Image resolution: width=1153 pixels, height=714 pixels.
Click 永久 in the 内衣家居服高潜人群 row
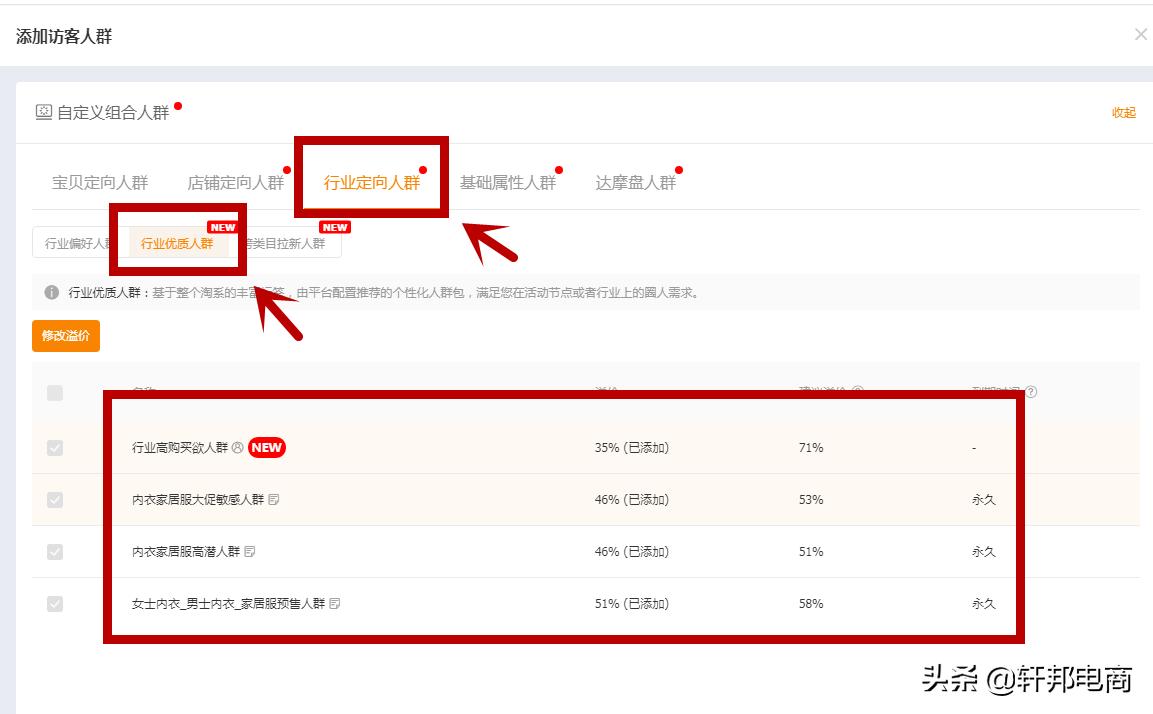[x=983, y=551]
